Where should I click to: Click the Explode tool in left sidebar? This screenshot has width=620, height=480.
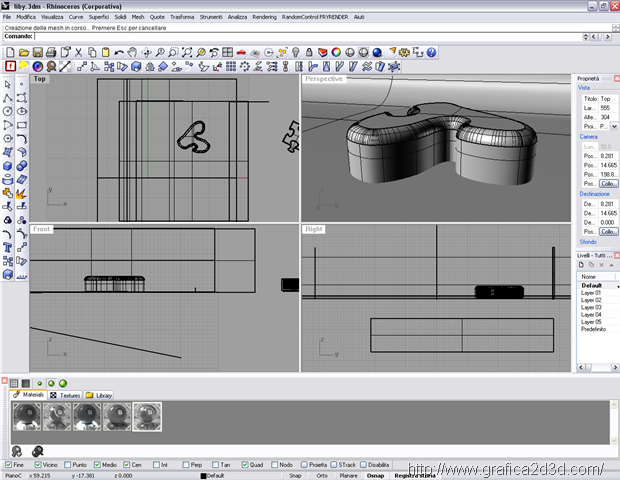[22, 192]
